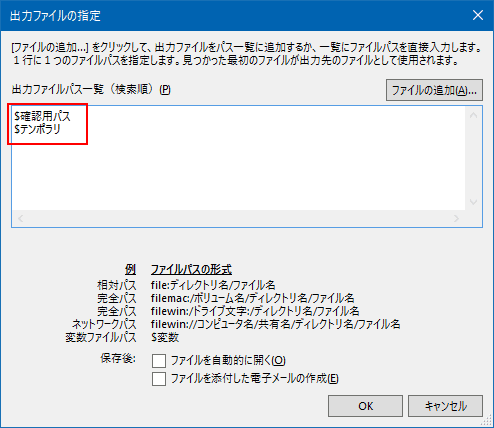Click the scroll up arrow of path list
This screenshot has width=494, height=428.
(473, 116)
